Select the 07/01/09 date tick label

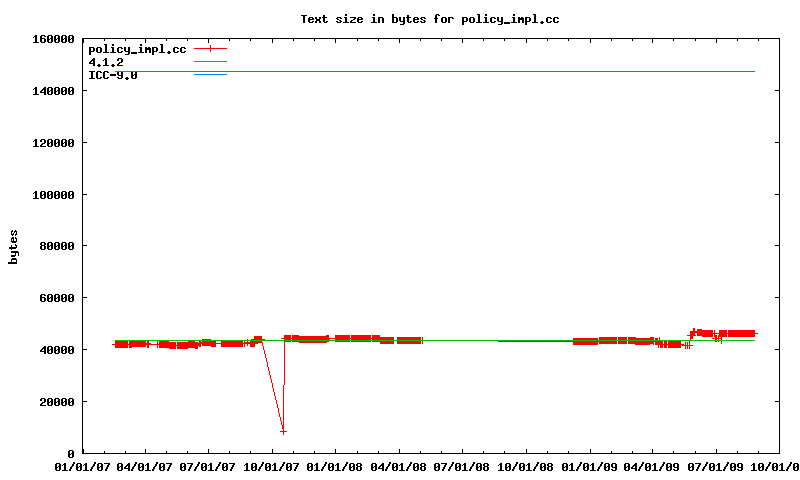(717, 467)
